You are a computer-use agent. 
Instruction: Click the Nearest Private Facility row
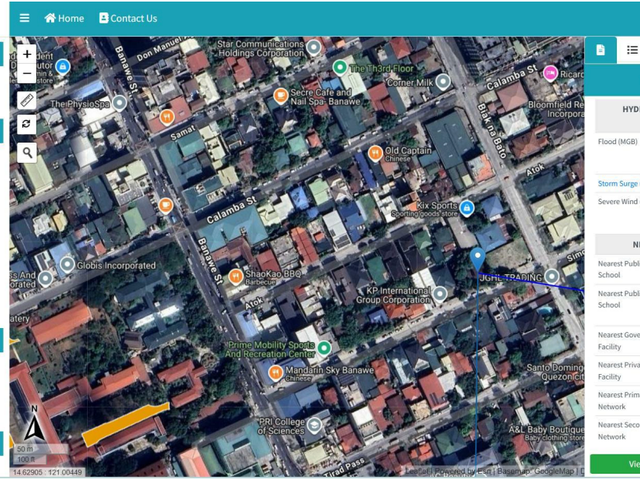(618, 371)
